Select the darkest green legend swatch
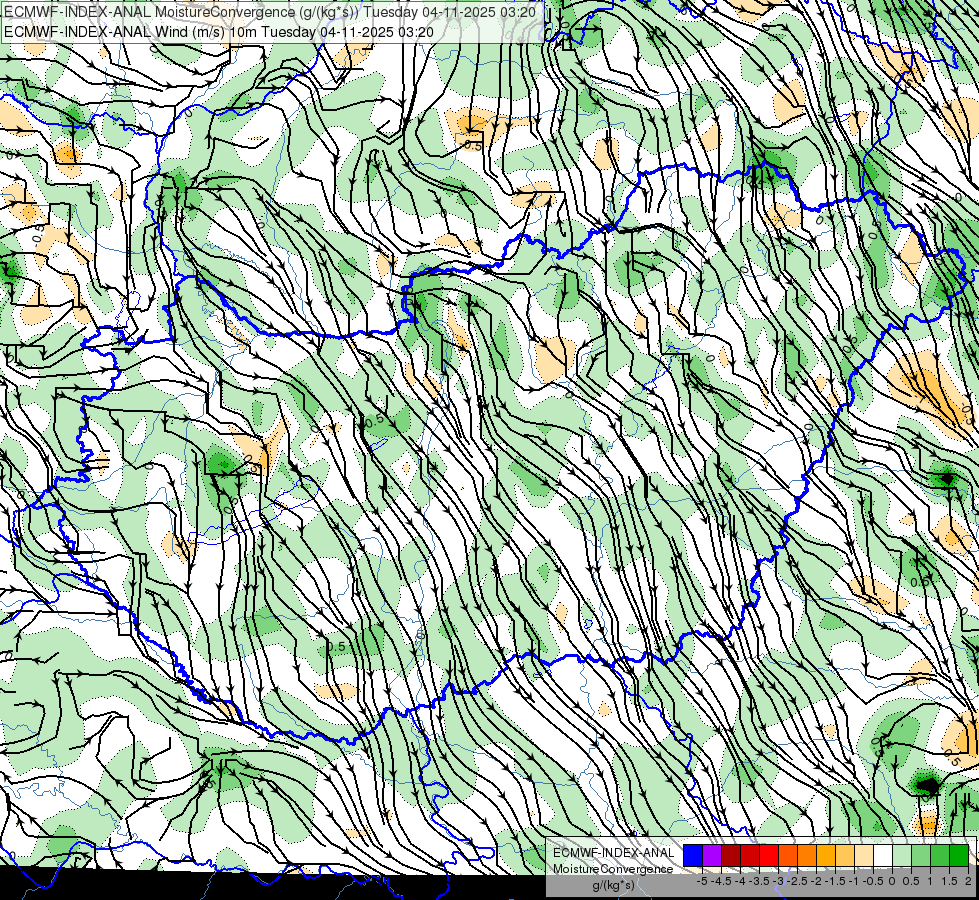 [959, 856]
